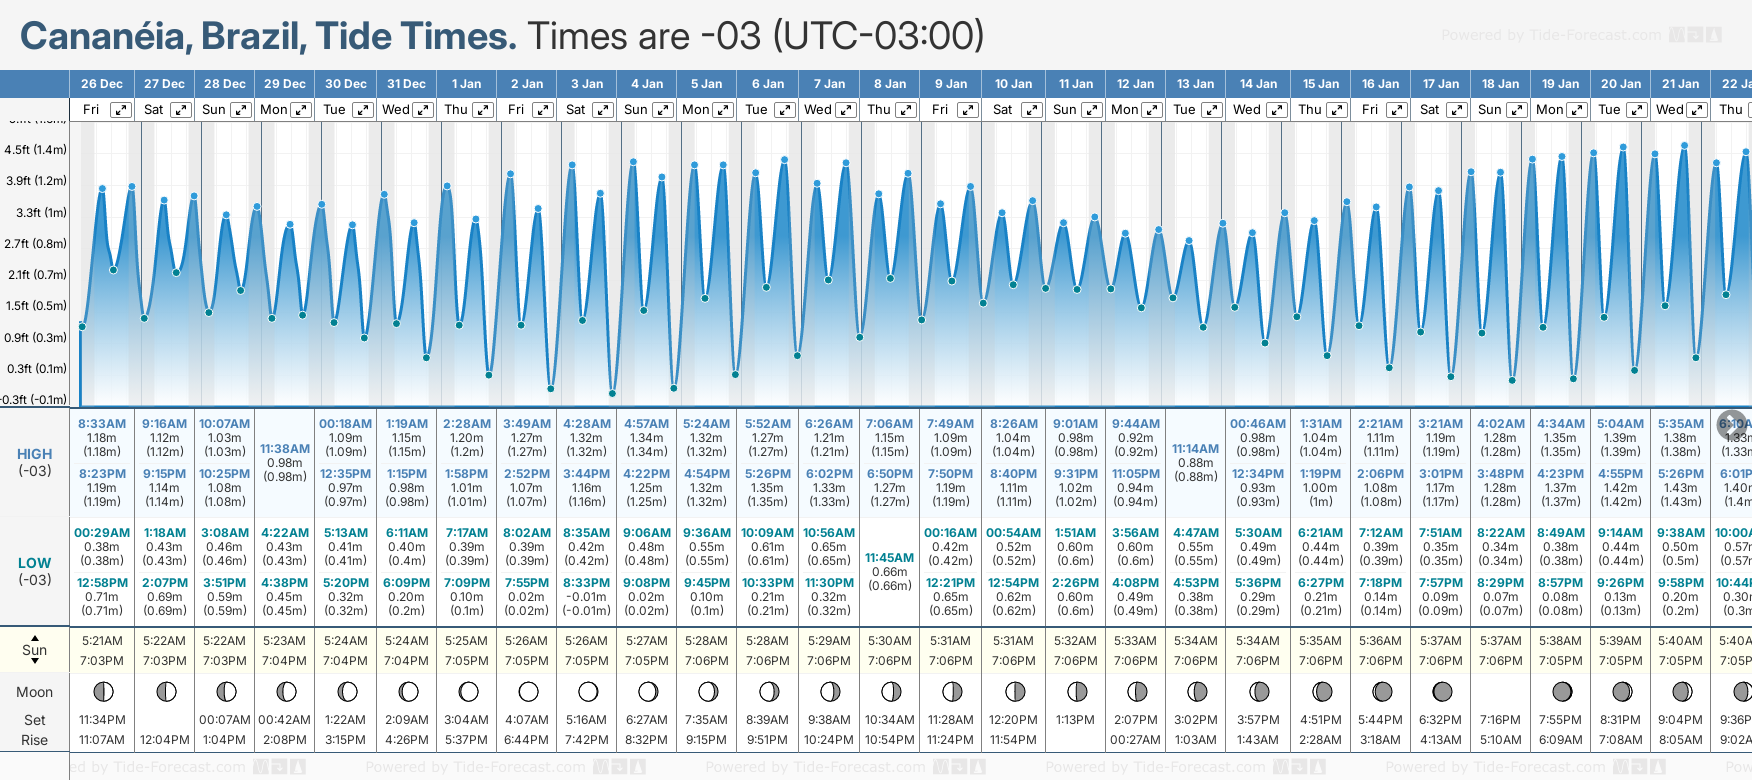Click the 5:04AM high tide on 20 Jan
Screen dimensions: 1752x780
coord(1620,424)
